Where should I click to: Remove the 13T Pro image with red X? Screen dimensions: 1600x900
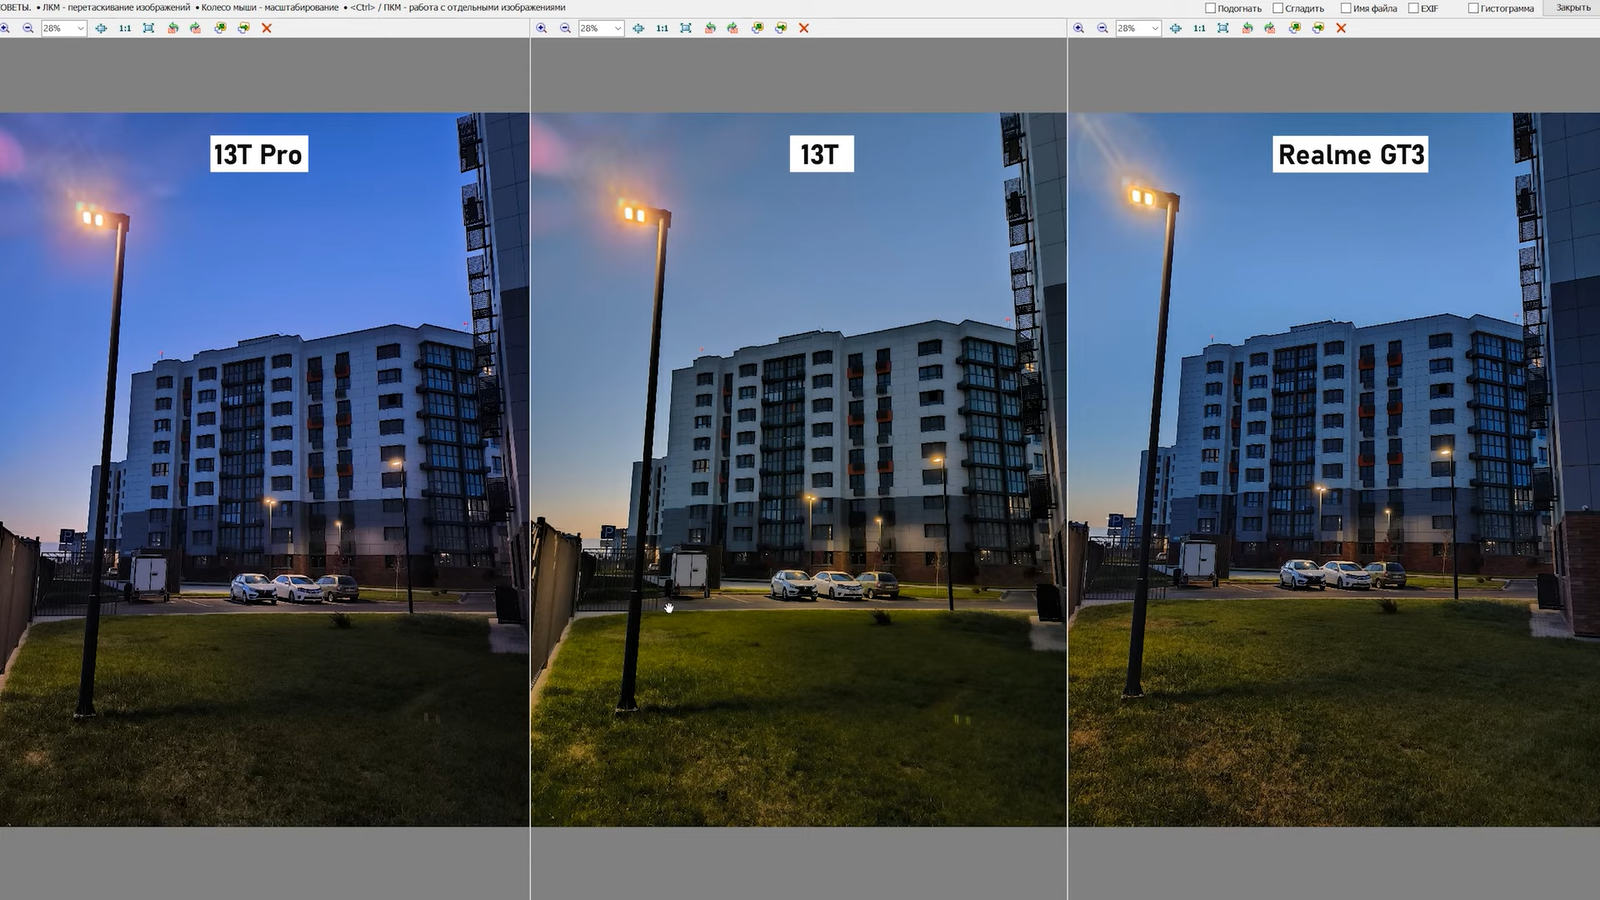tap(267, 28)
